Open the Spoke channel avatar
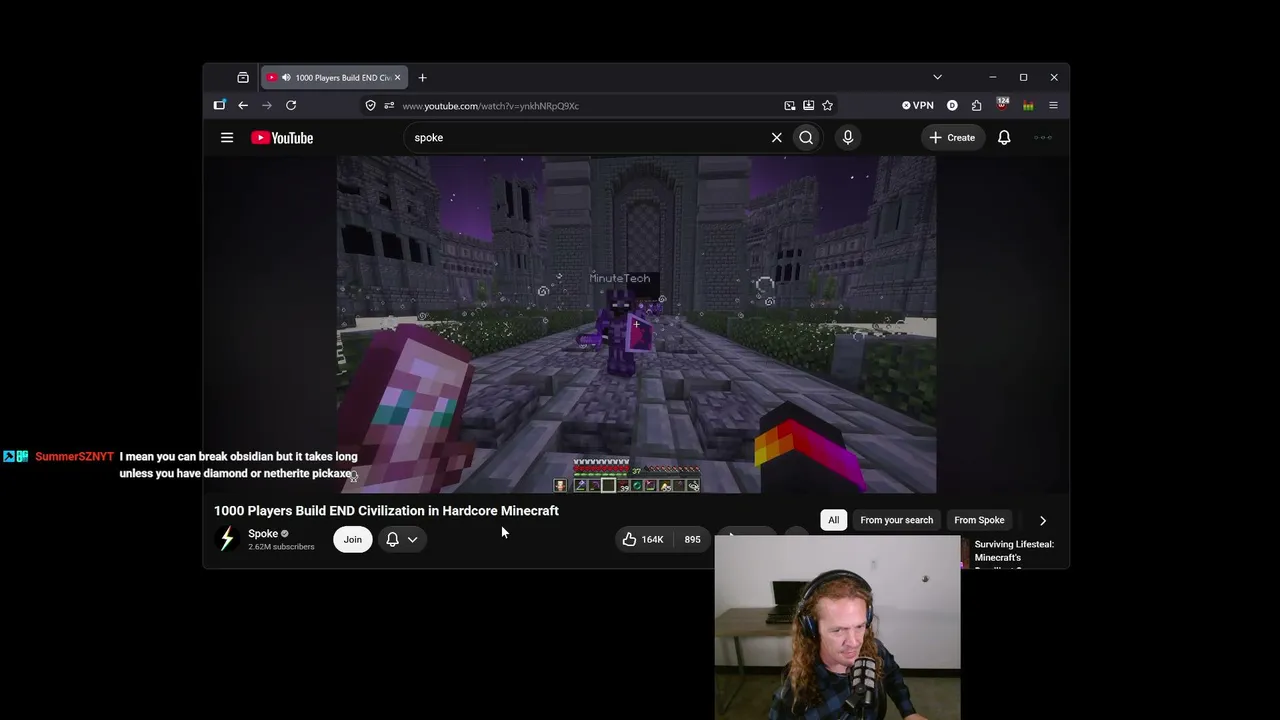This screenshot has width=1280, height=720. tap(227, 540)
